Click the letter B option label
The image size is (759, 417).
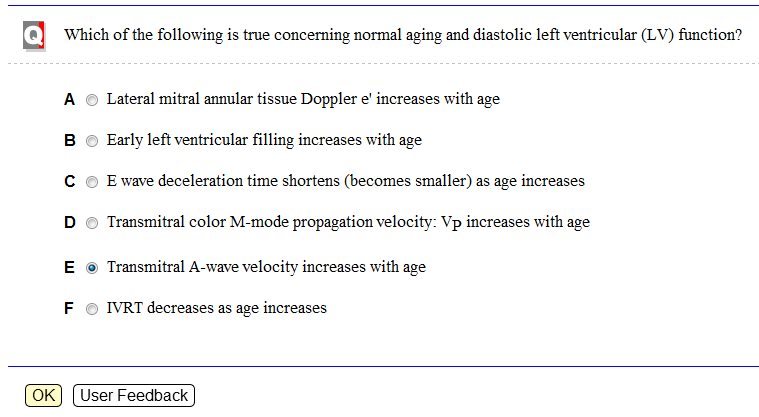point(70,141)
